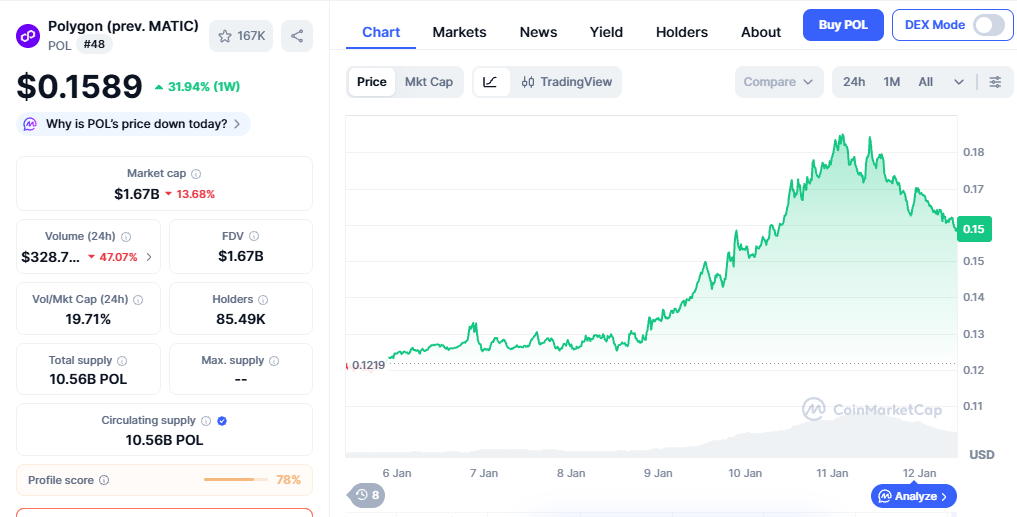Switch to the Chart tab
The height and width of the screenshot is (517, 1017).
pyautogui.click(x=381, y=32)
